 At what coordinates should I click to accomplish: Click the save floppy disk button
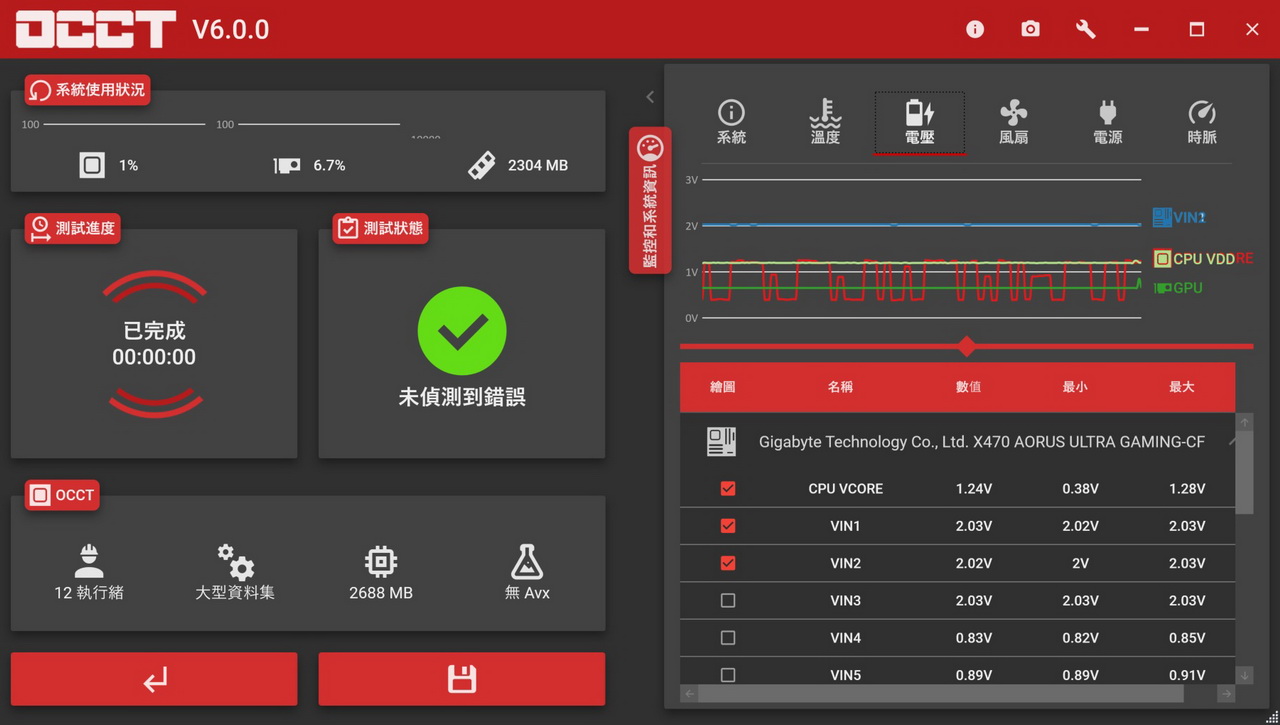pos(462,680)
